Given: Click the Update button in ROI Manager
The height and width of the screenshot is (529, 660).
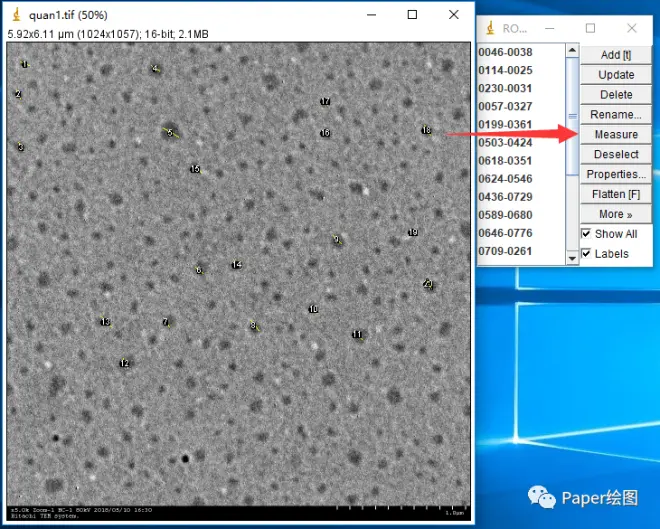Looking at the screenshot, I should 616,74.
